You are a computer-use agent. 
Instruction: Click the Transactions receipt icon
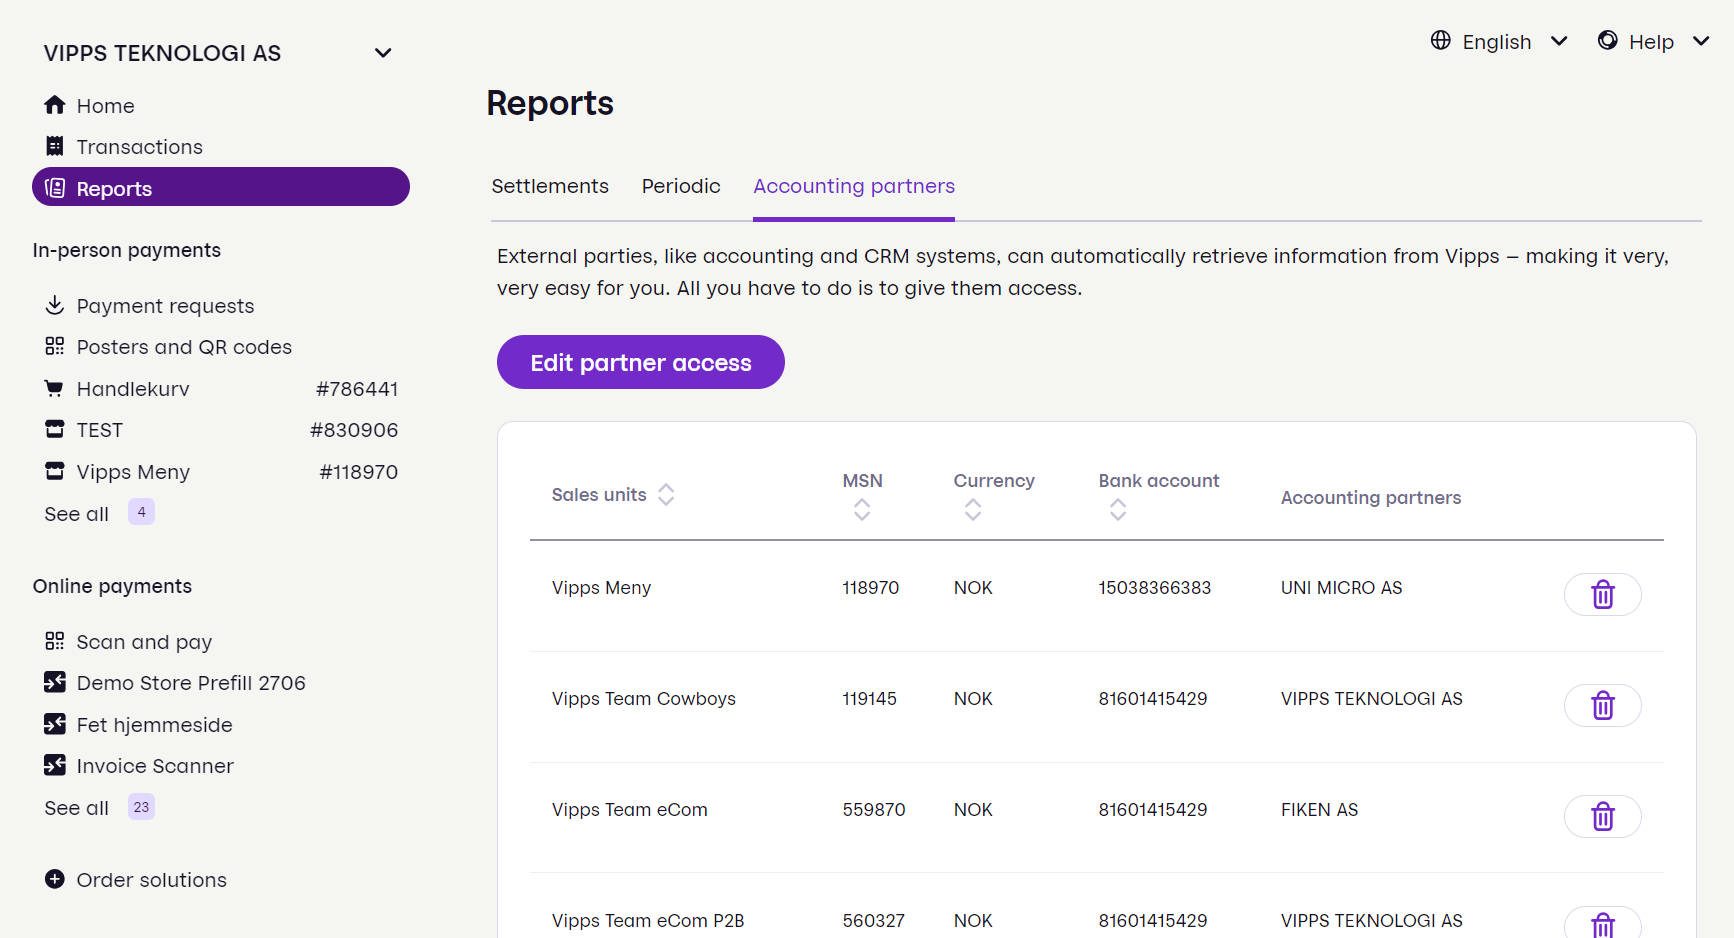coord(55,146)
